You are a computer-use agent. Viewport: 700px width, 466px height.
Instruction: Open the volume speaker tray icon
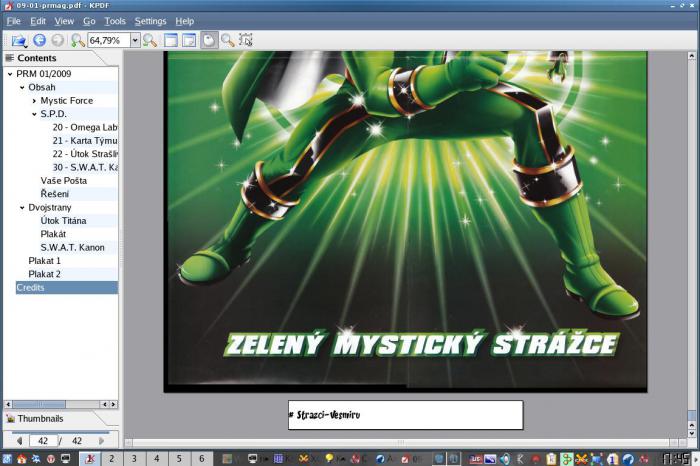505,459
